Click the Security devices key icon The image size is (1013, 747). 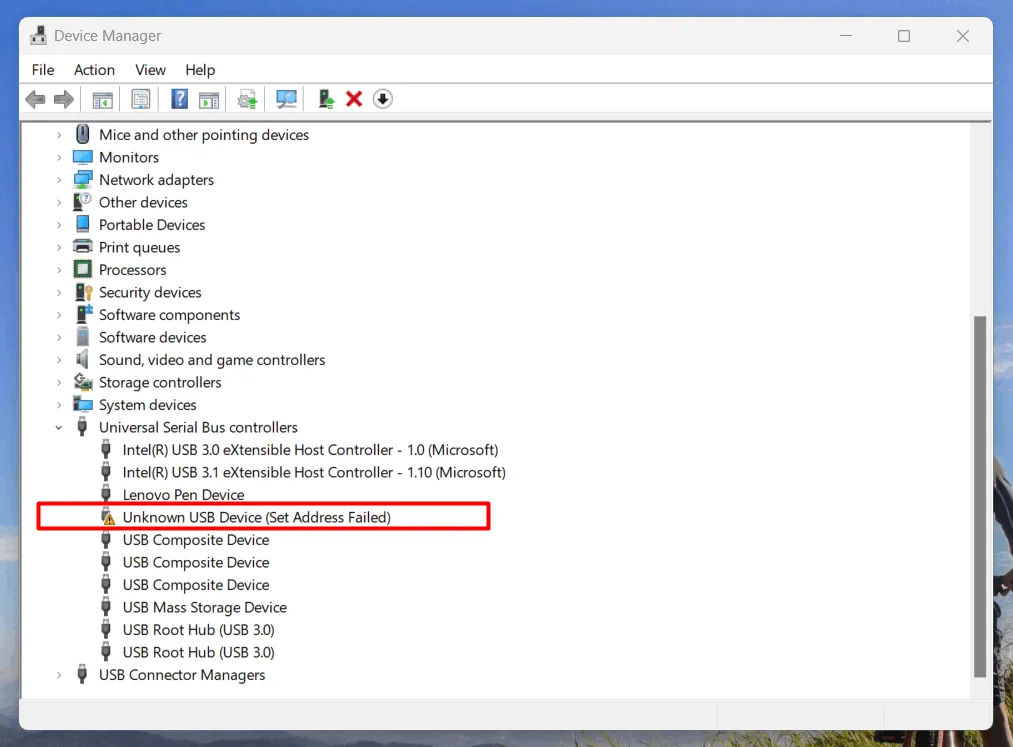pyautogui.click(x=83, y=292)
